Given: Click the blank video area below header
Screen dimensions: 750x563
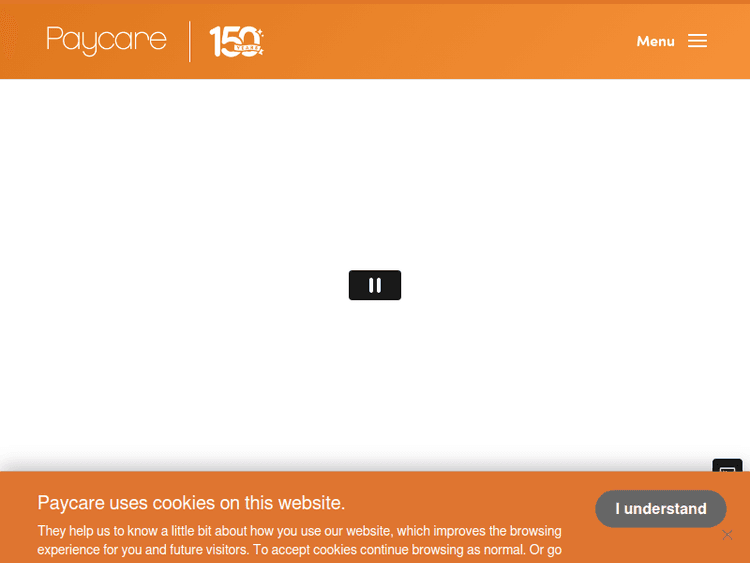Looking at the screenshot, I should [x=375, y=191].
